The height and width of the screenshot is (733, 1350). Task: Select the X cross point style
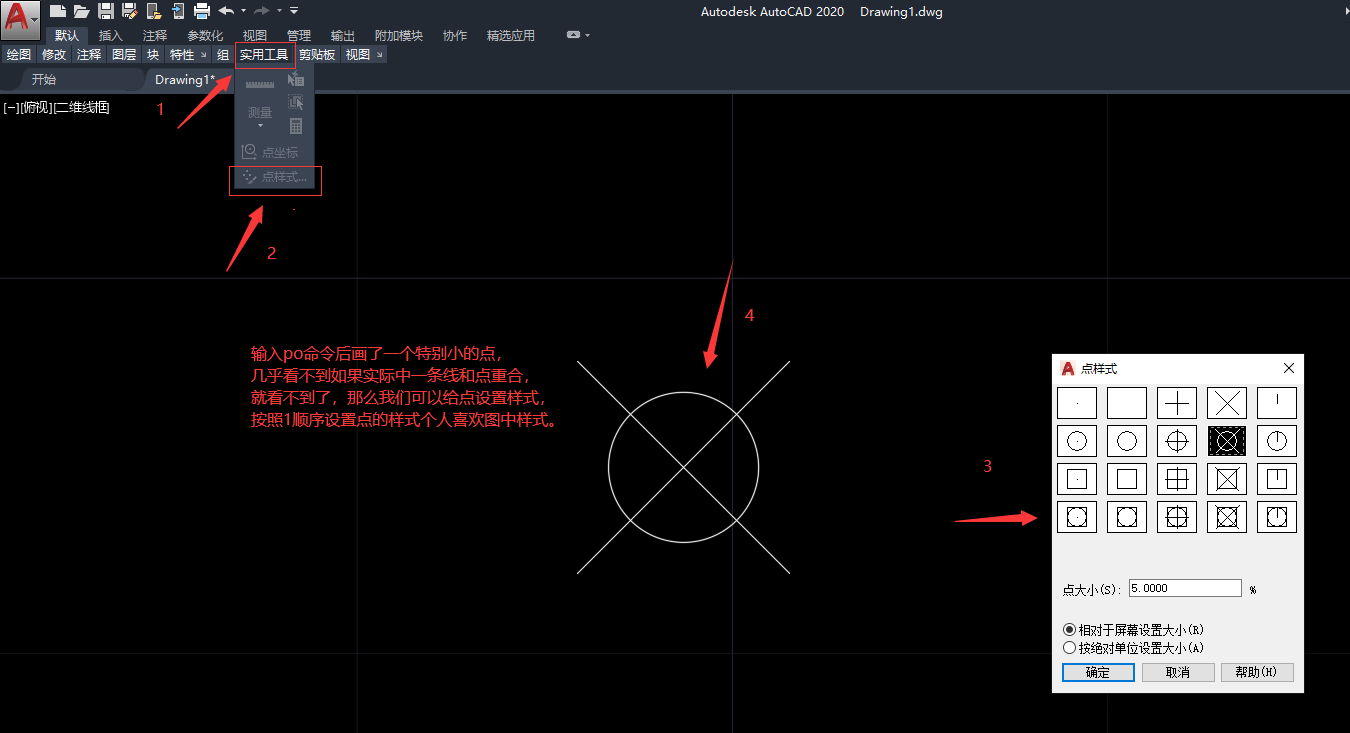[1227, 403]
